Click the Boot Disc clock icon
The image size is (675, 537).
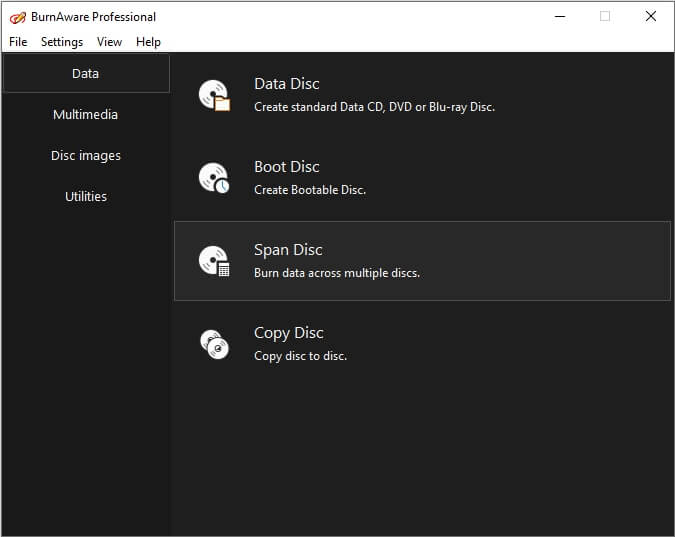(215, 179)
